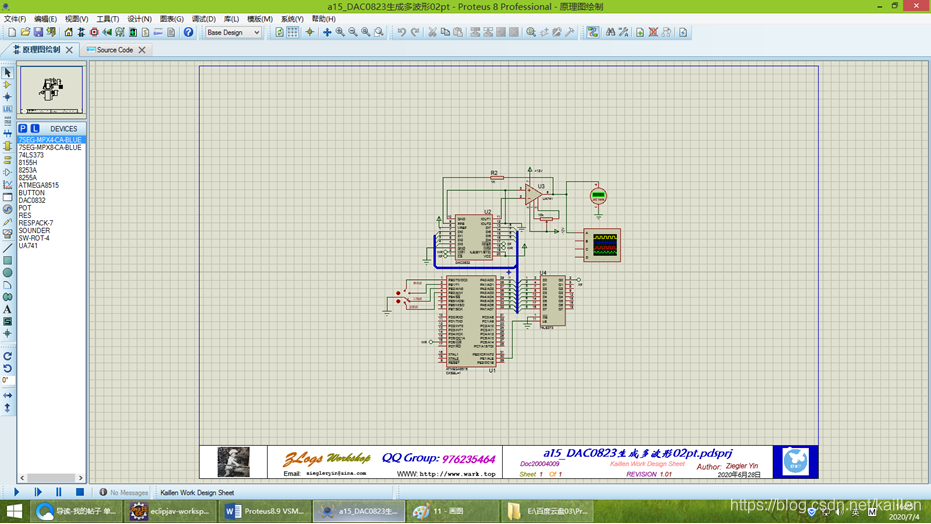Click the No Messages status indicator
Screen dimensions: 931x524
[124, 493]
